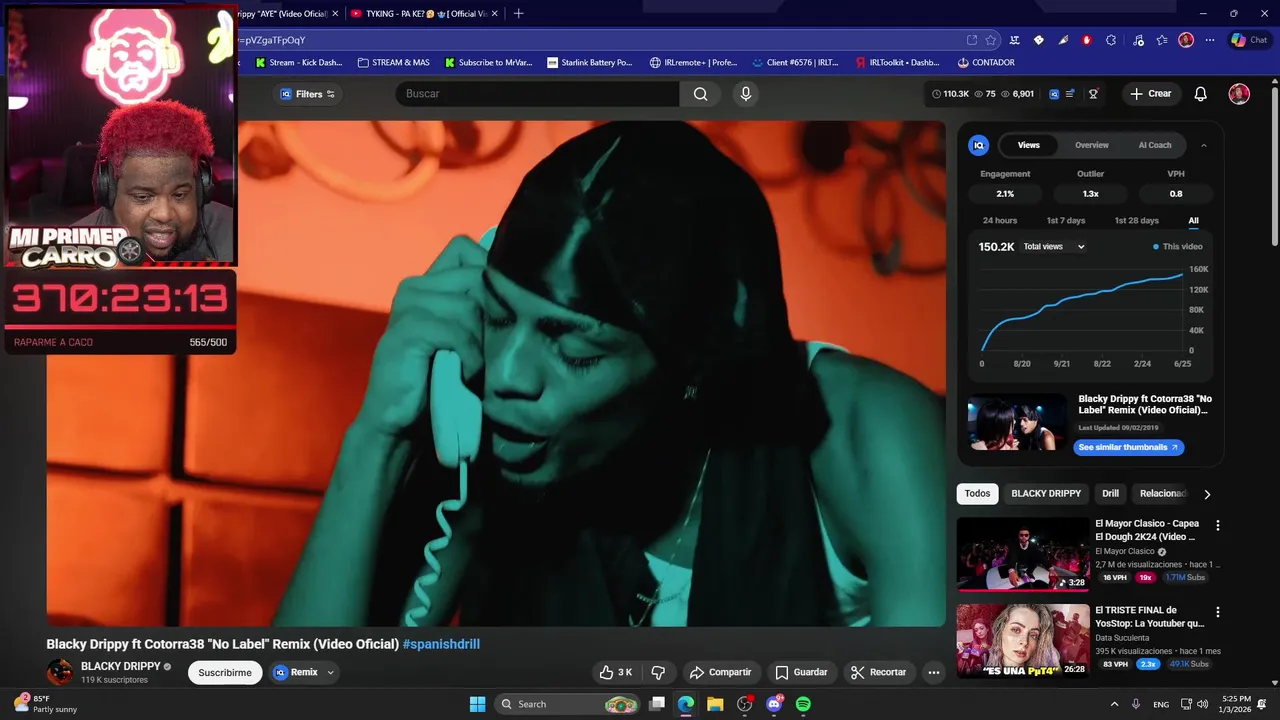Click See similar thumbnails link
The width and height of the screenshot is (1280, 720).
tap(1128, 447)
